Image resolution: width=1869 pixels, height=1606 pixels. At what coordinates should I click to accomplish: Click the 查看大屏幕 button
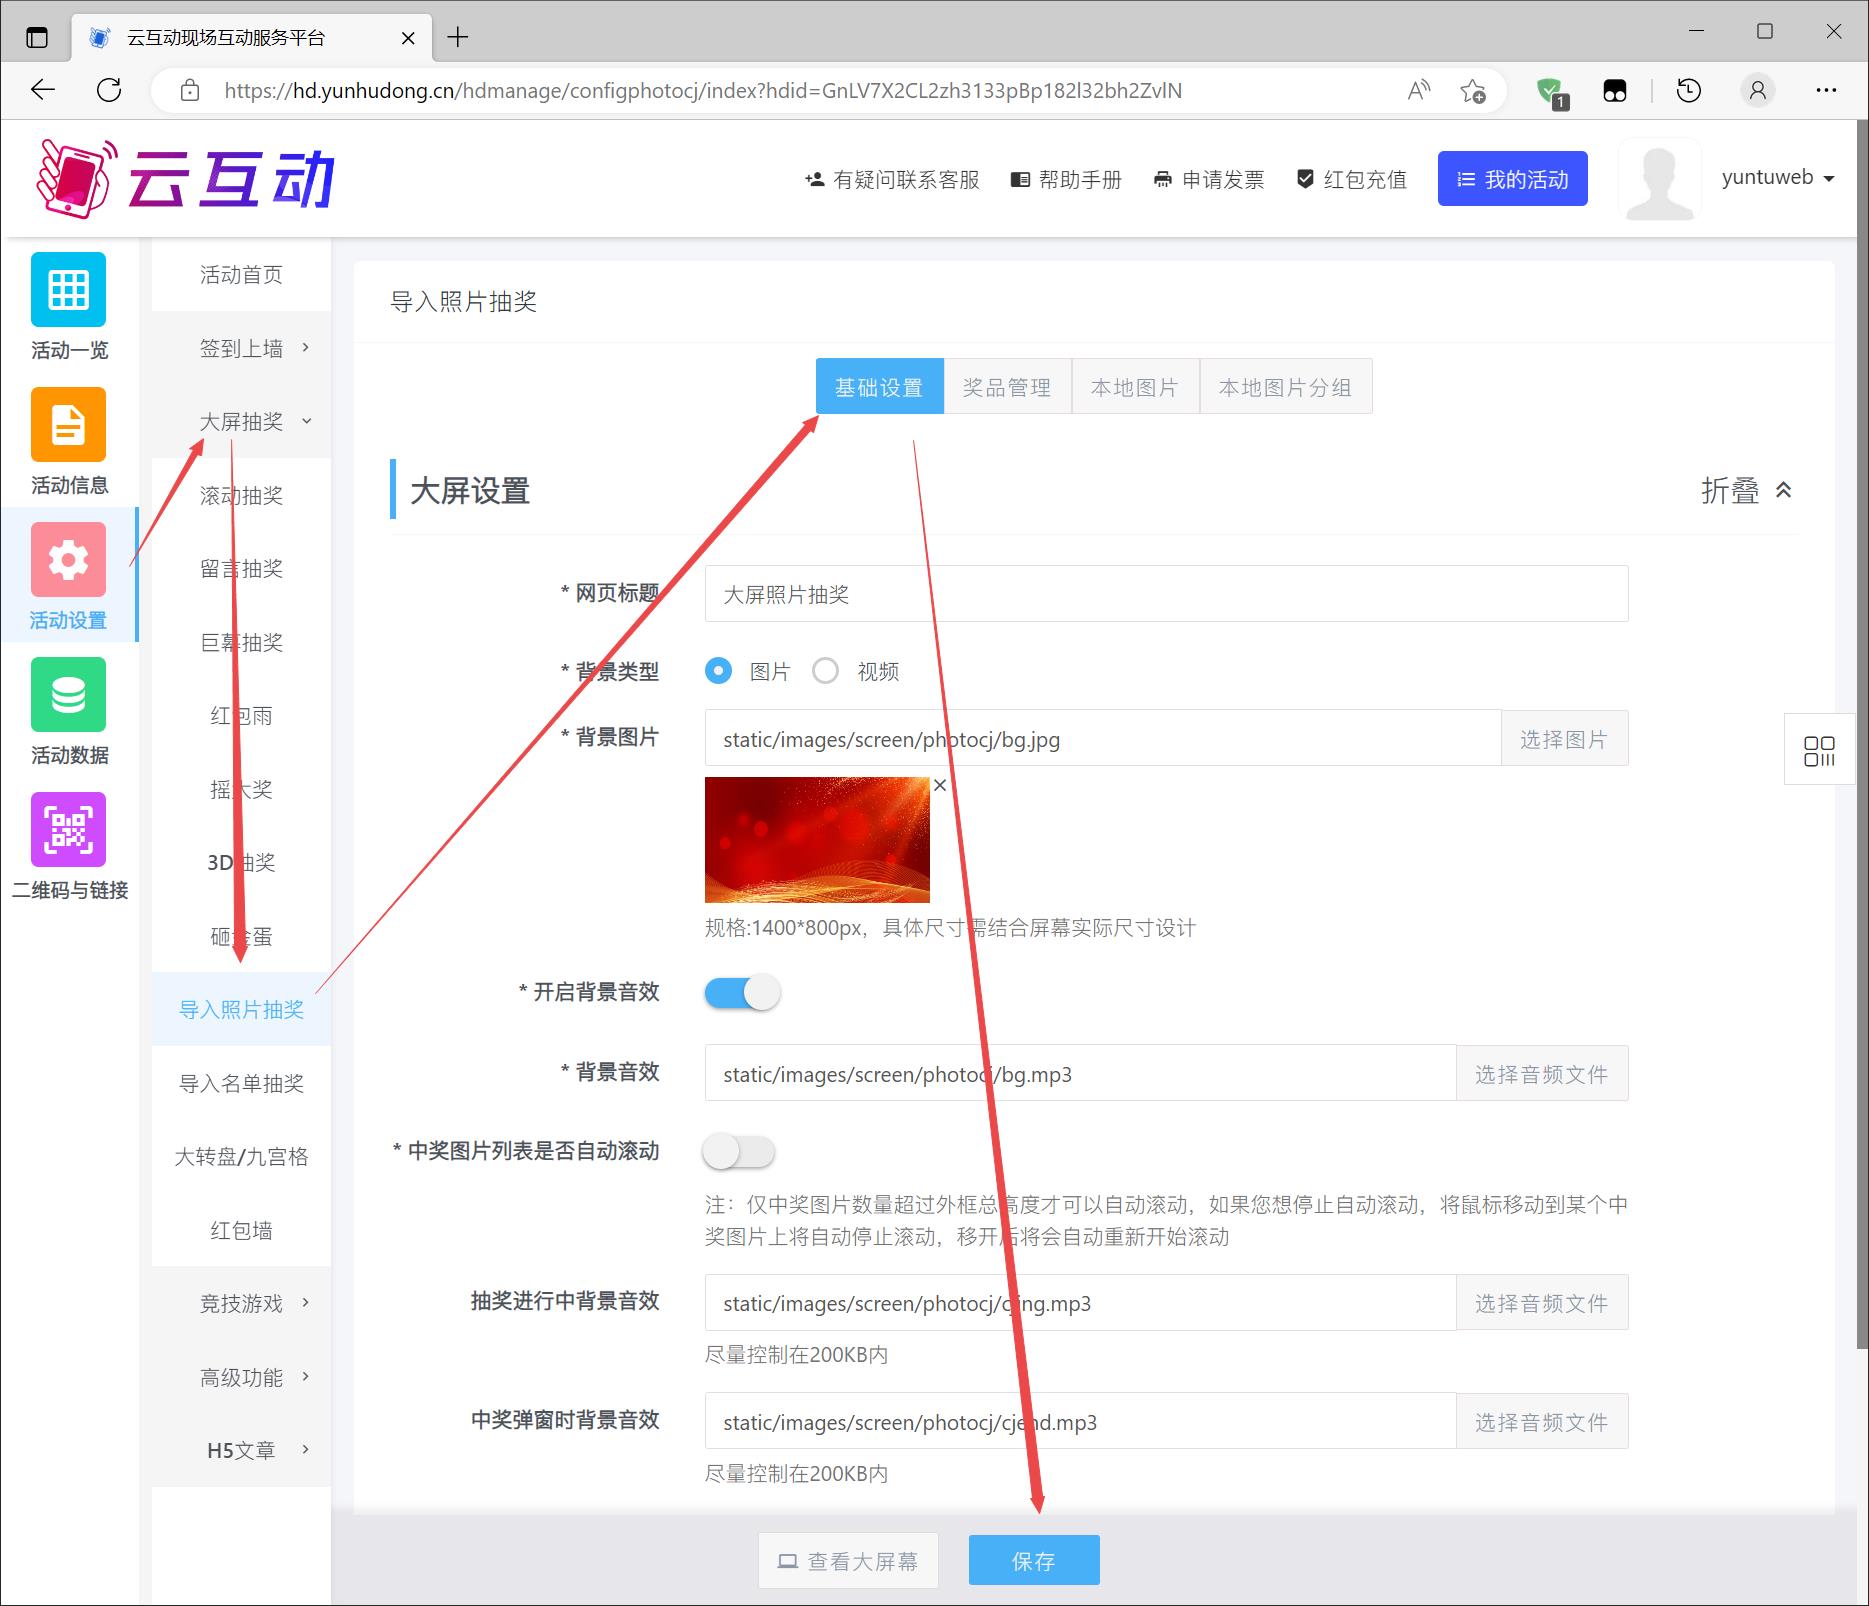(848, 1560)
